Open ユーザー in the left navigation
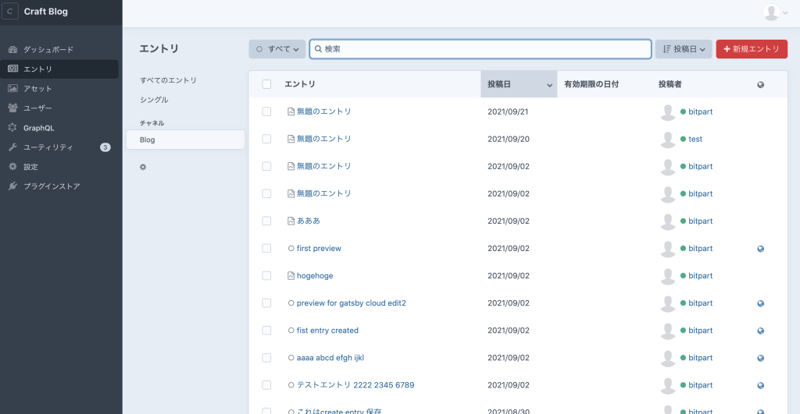Viewport: 800px width, 414px height. click(x=37, y=108)
